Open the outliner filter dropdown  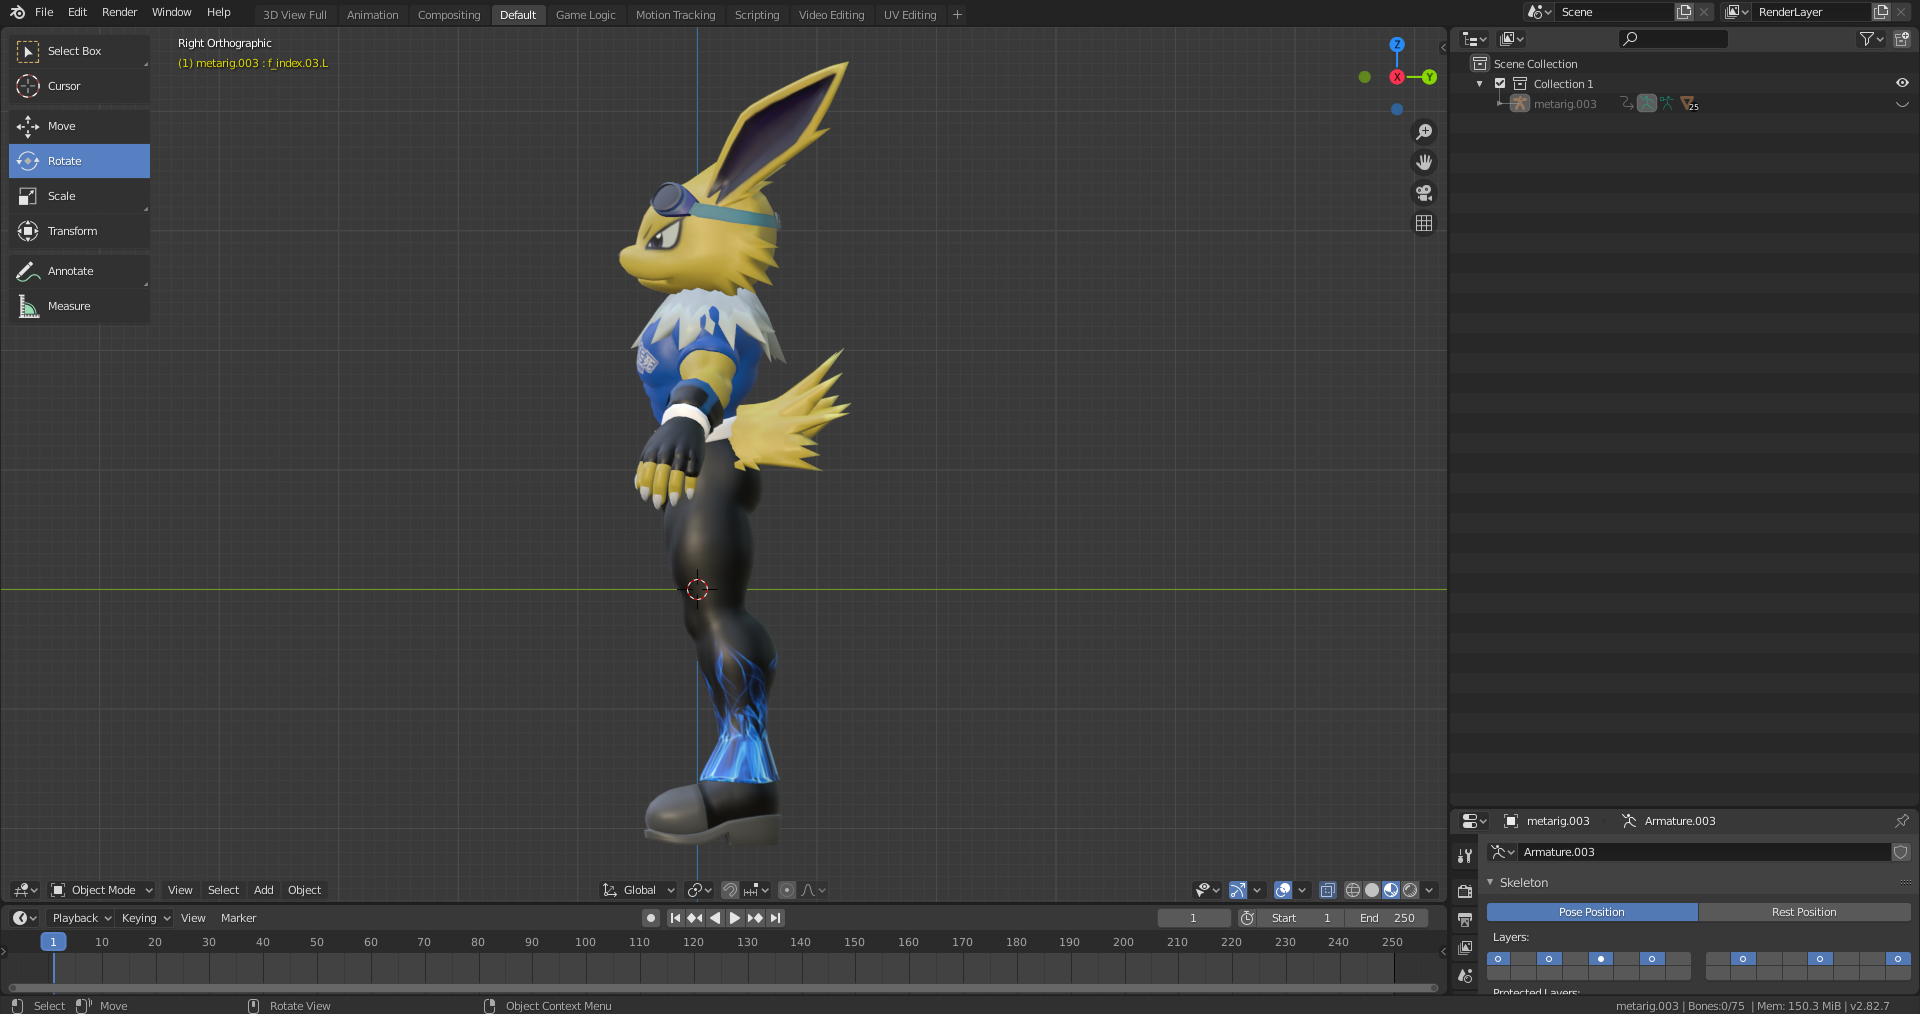click(1871, 39)
